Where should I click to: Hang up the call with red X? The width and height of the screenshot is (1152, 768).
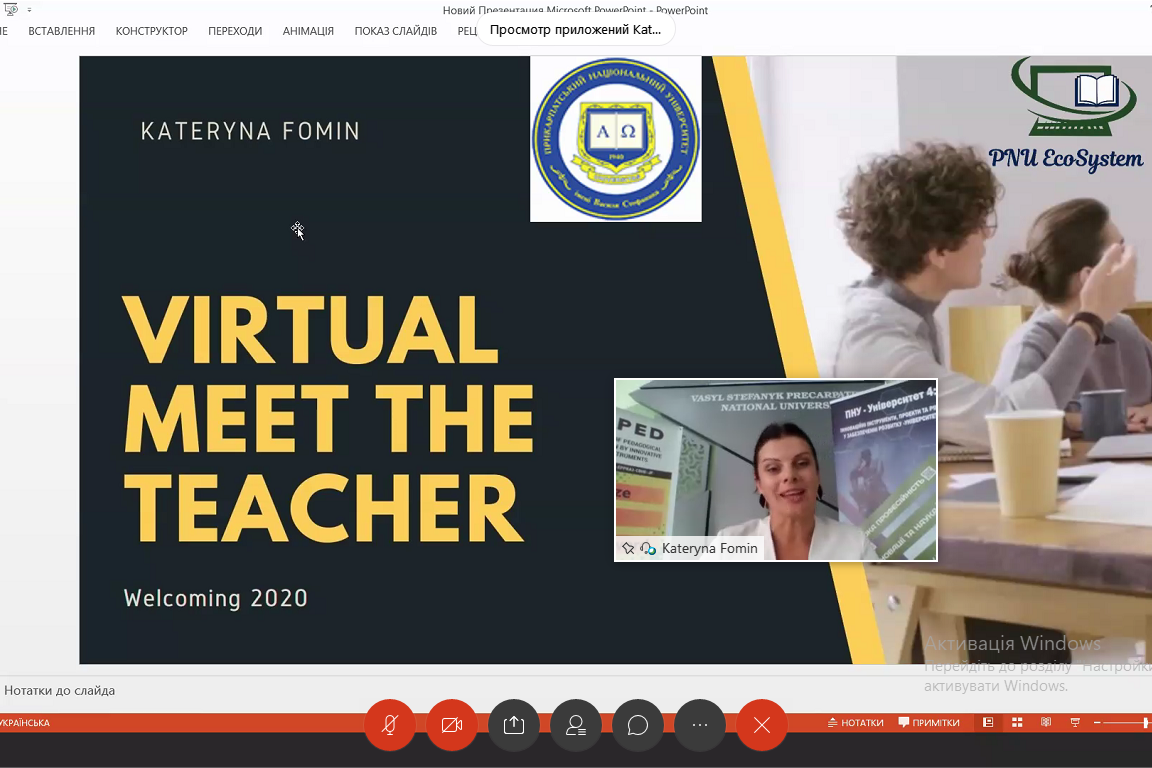point(762,725)
